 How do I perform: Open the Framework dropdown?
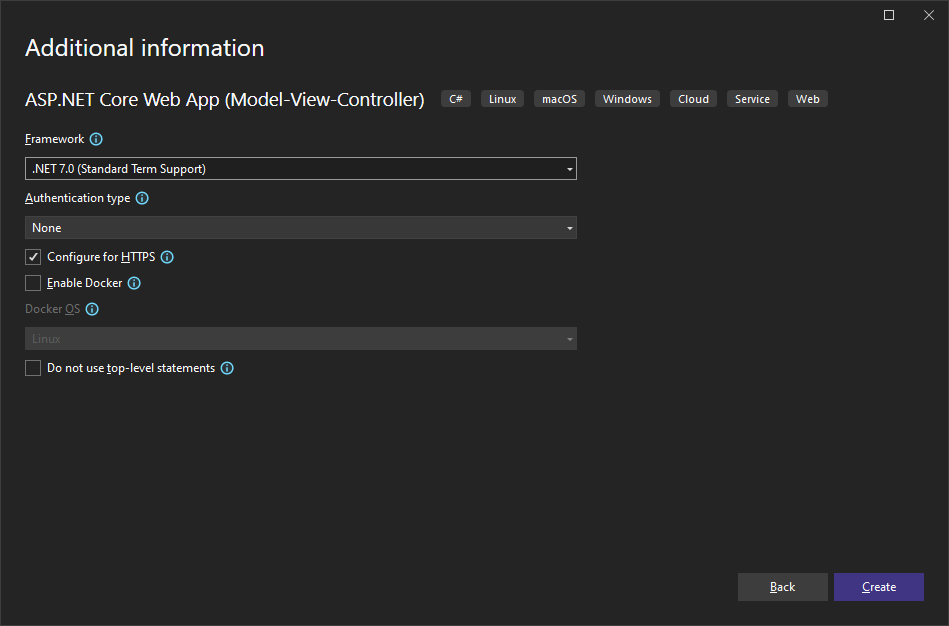point(300,169)
